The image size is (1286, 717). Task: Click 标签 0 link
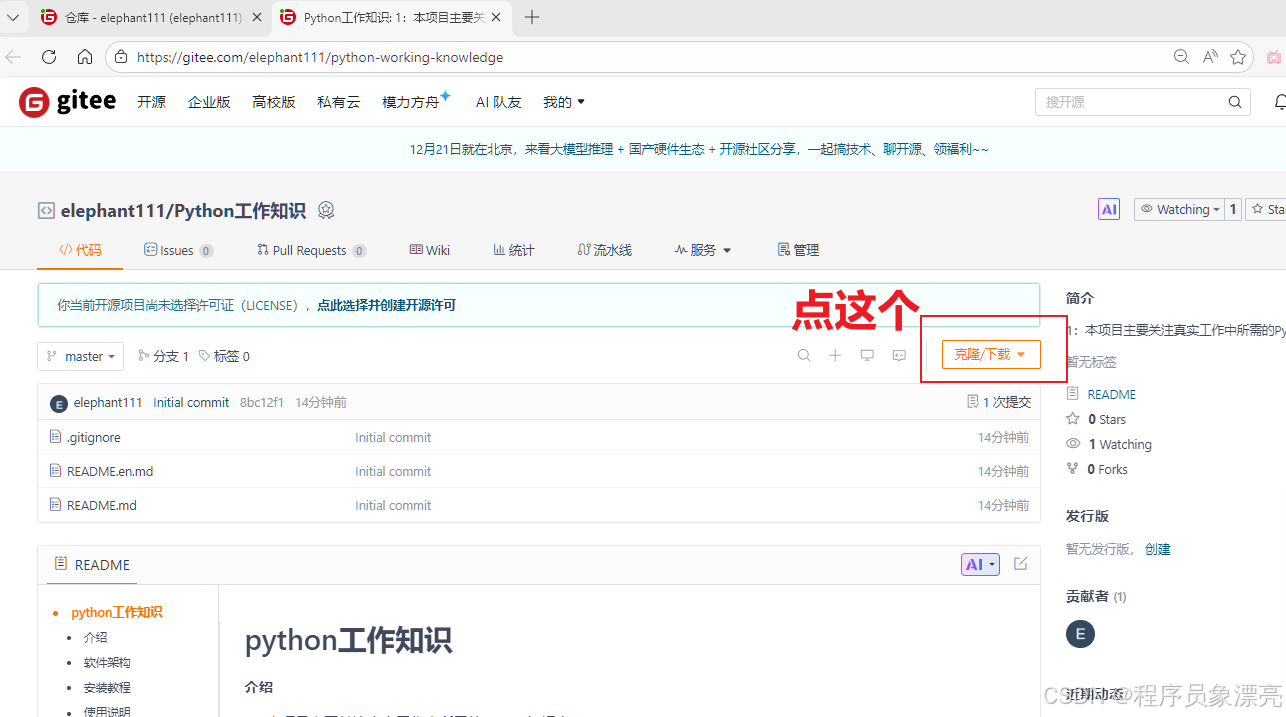tap(225, 356)
